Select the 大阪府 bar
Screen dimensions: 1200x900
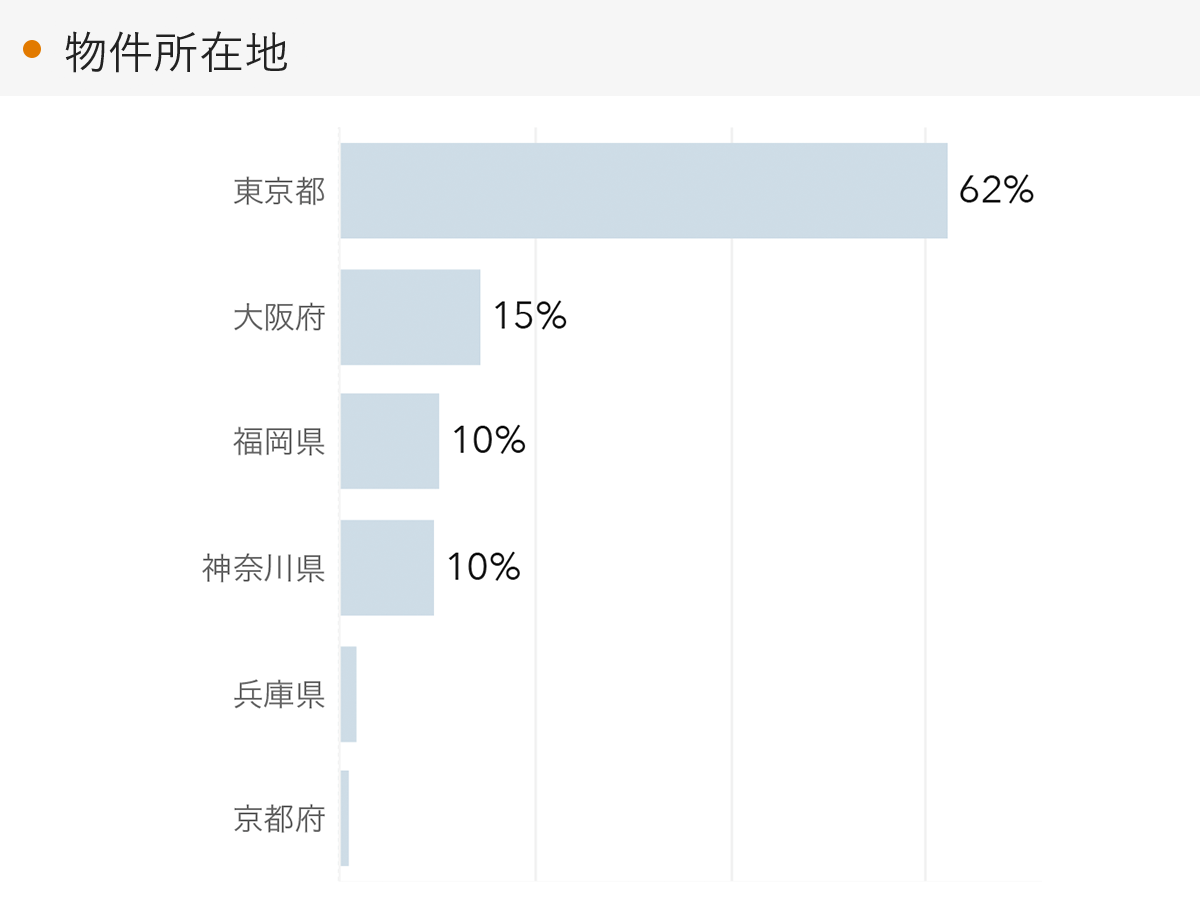(x=410, y=317)
